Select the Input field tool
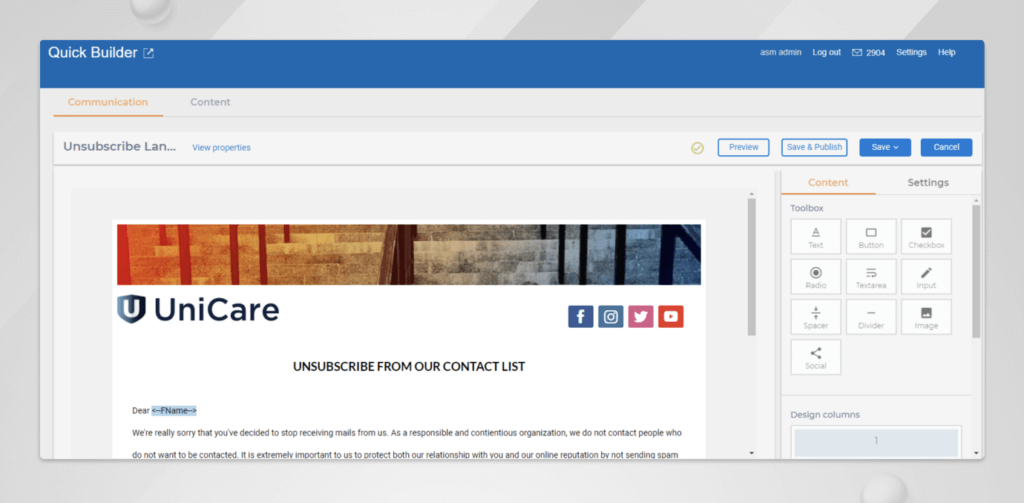The height and width of the screenshot is (503, 1024). click(926, 277)
